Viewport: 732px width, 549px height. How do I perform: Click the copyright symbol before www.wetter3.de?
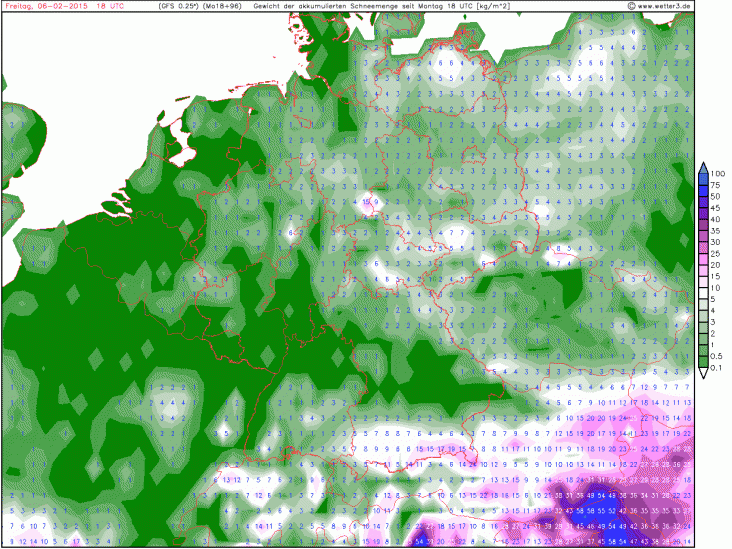(x=633, y=6)
